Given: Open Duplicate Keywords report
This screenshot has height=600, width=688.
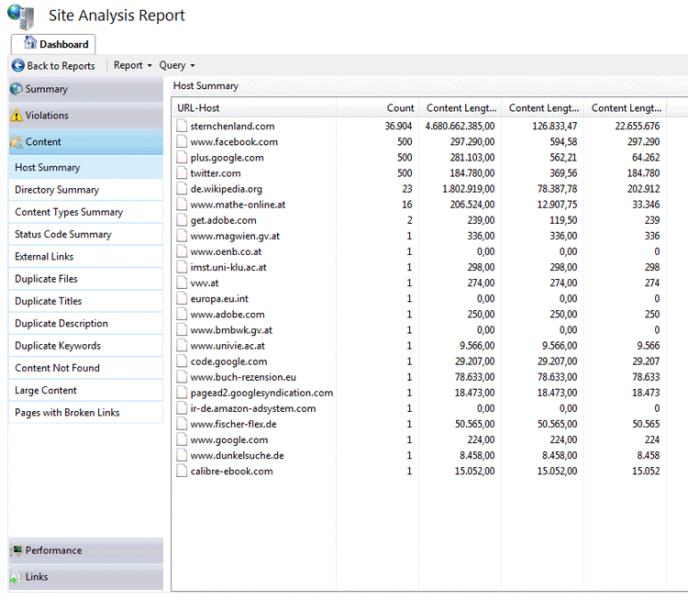Looking at the screenshot, I should tap(86, 346).
